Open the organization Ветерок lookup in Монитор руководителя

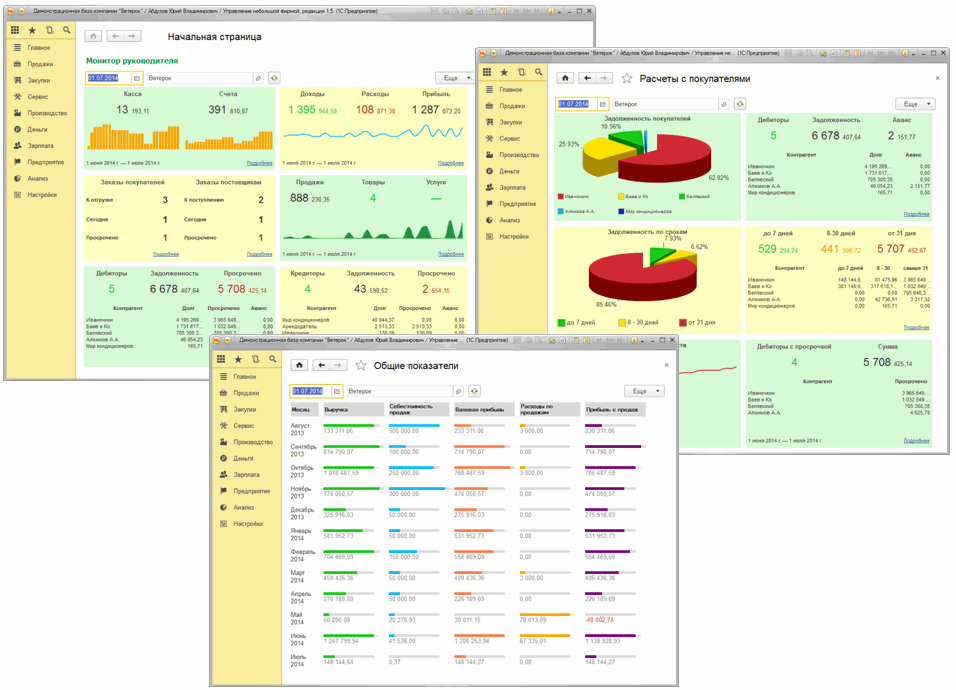pos(259,78)
